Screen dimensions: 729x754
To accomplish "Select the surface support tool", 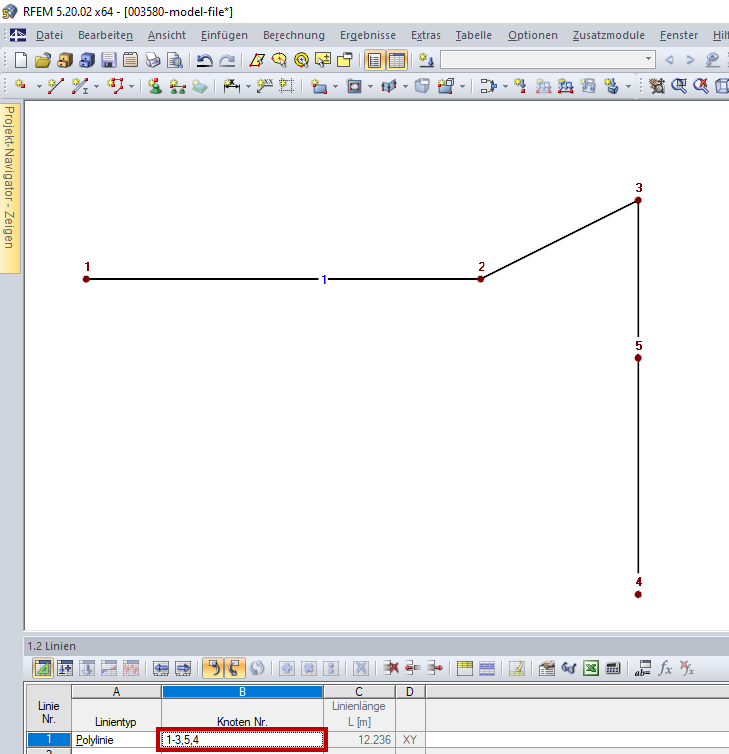I will (x=199, y=86).
